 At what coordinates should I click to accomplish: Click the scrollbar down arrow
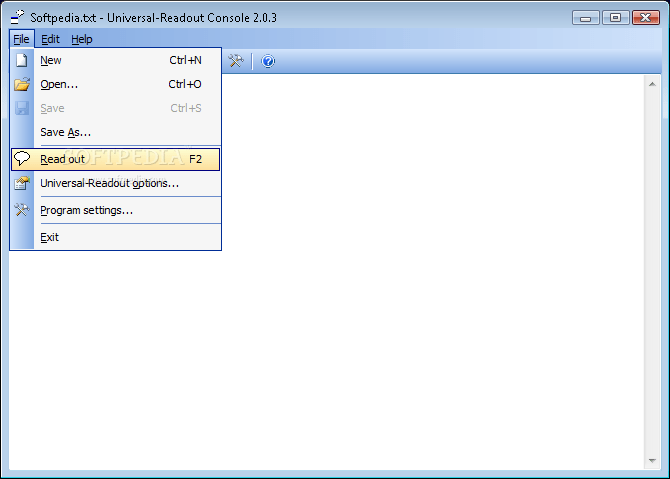click(x=652, y=461)
